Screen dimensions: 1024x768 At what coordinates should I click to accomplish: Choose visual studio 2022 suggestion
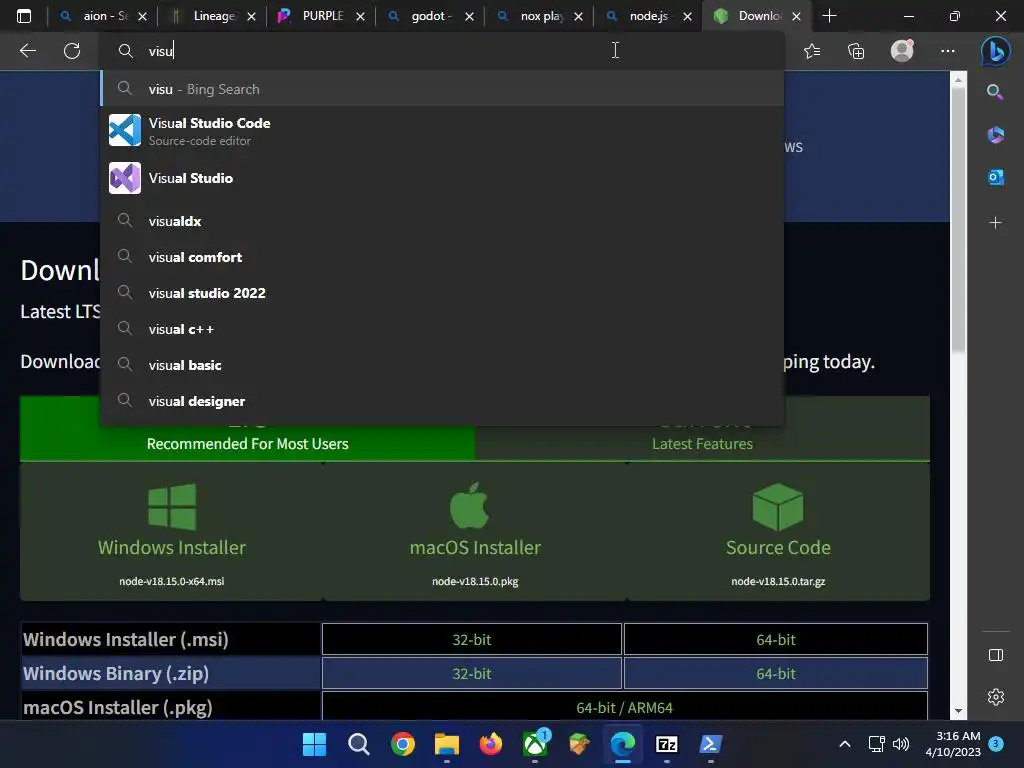442,293
